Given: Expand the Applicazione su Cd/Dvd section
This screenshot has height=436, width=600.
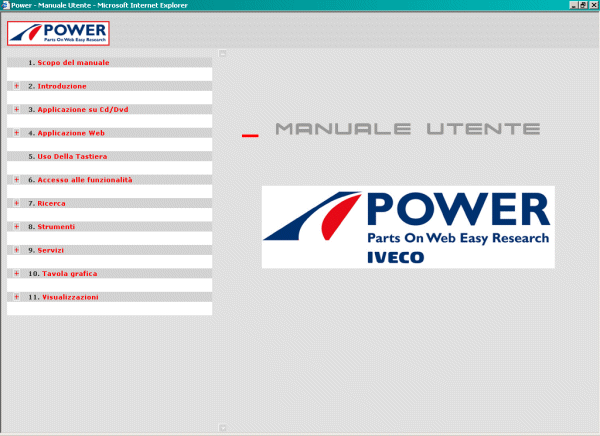Looking at the screenshot, I should pos(16,109).
